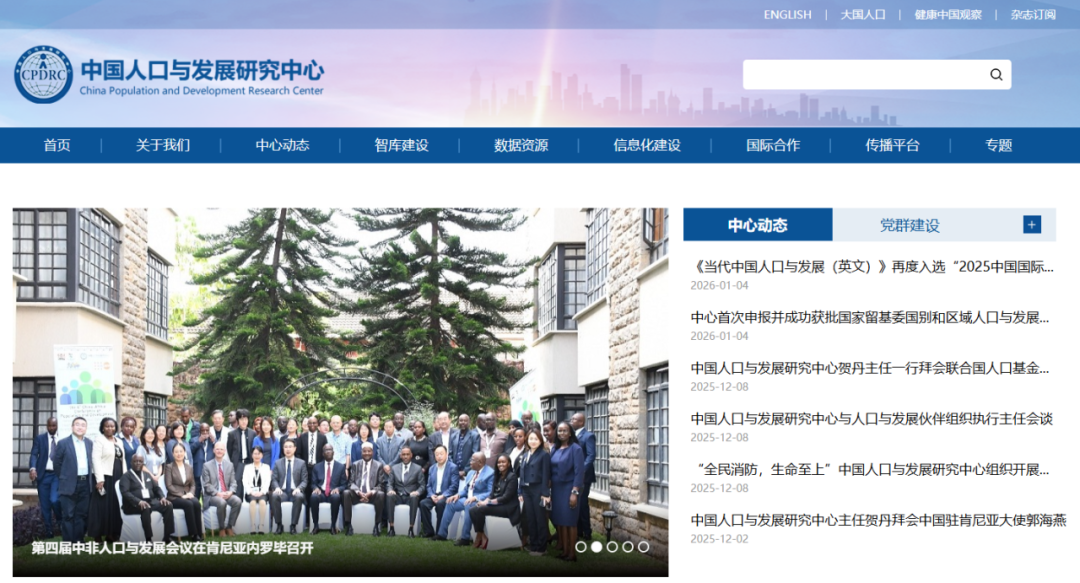Click the plus icon beside 党群建设
This screenshot has width=1080, height=583.
tap(1030, 224)
